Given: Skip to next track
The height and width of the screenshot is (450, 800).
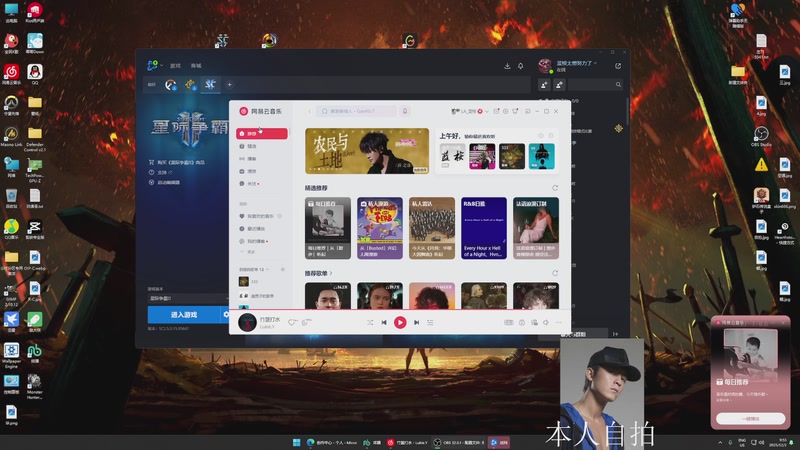Looking at the screenshot, I should coord(416,322).
